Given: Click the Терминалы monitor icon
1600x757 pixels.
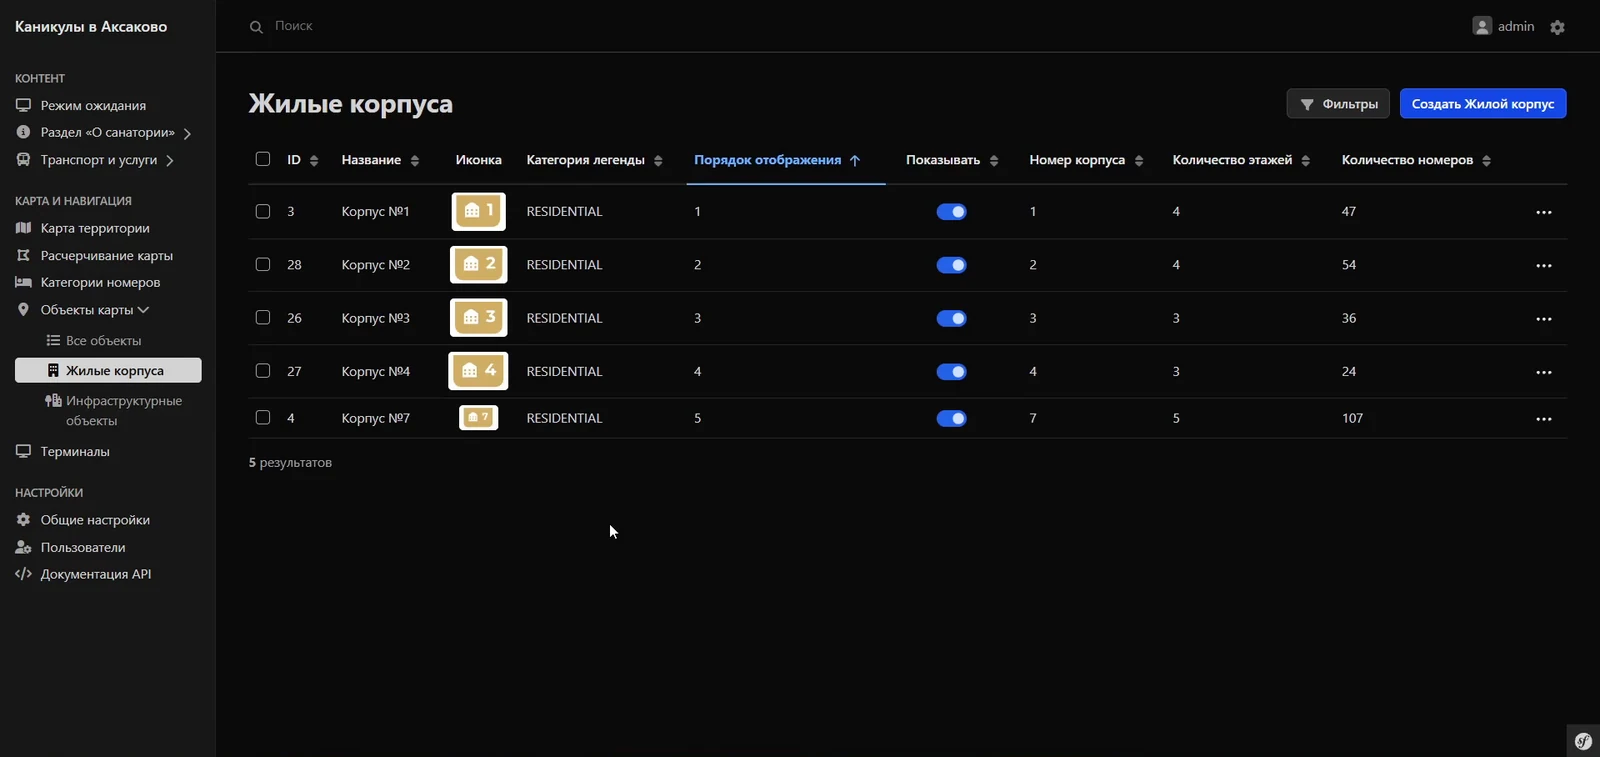Looking at the screenshot, I should 23,451.
